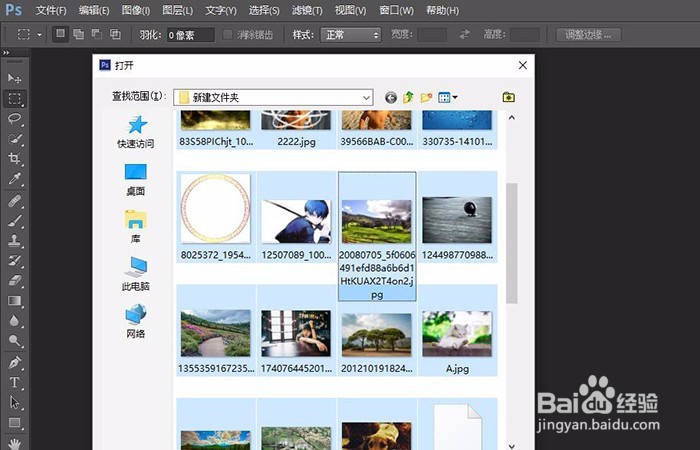Screen dimensions: 700x450
Task: Select the Pen tool
Action: click(x=15, y=362)
